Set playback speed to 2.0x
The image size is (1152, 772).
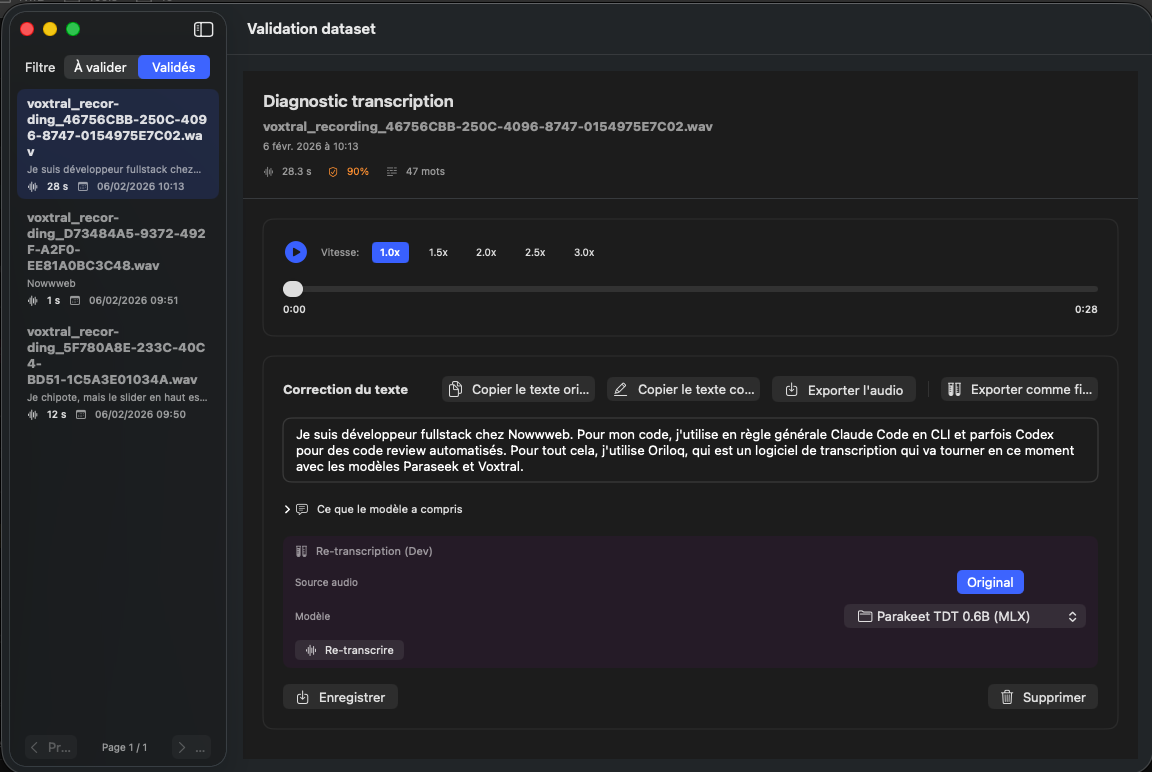pyautogui.click(x=486, y=252)
